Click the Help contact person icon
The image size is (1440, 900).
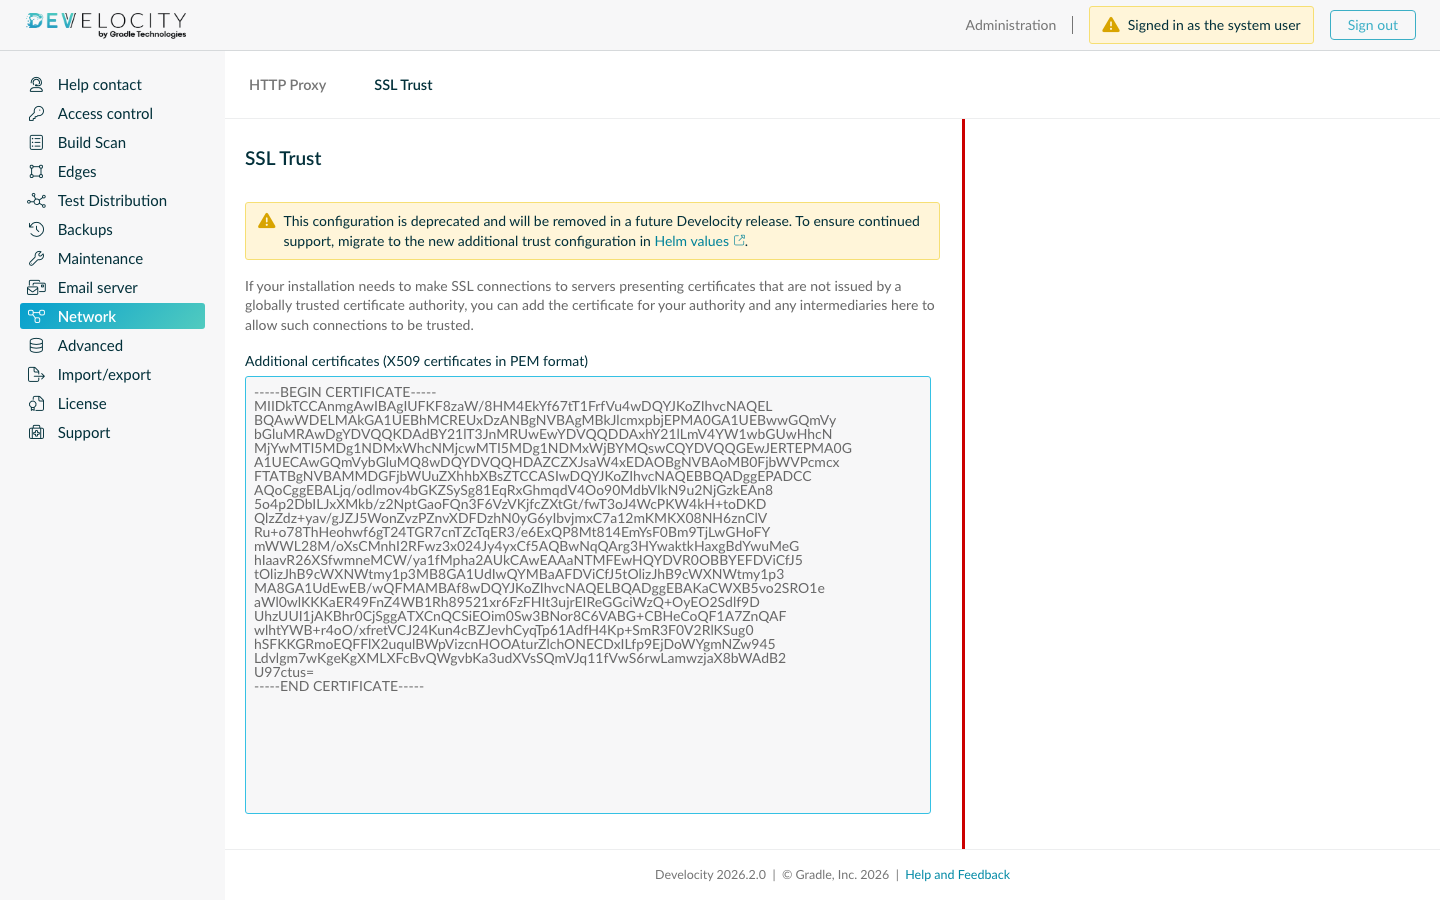[x=37, y=85]
